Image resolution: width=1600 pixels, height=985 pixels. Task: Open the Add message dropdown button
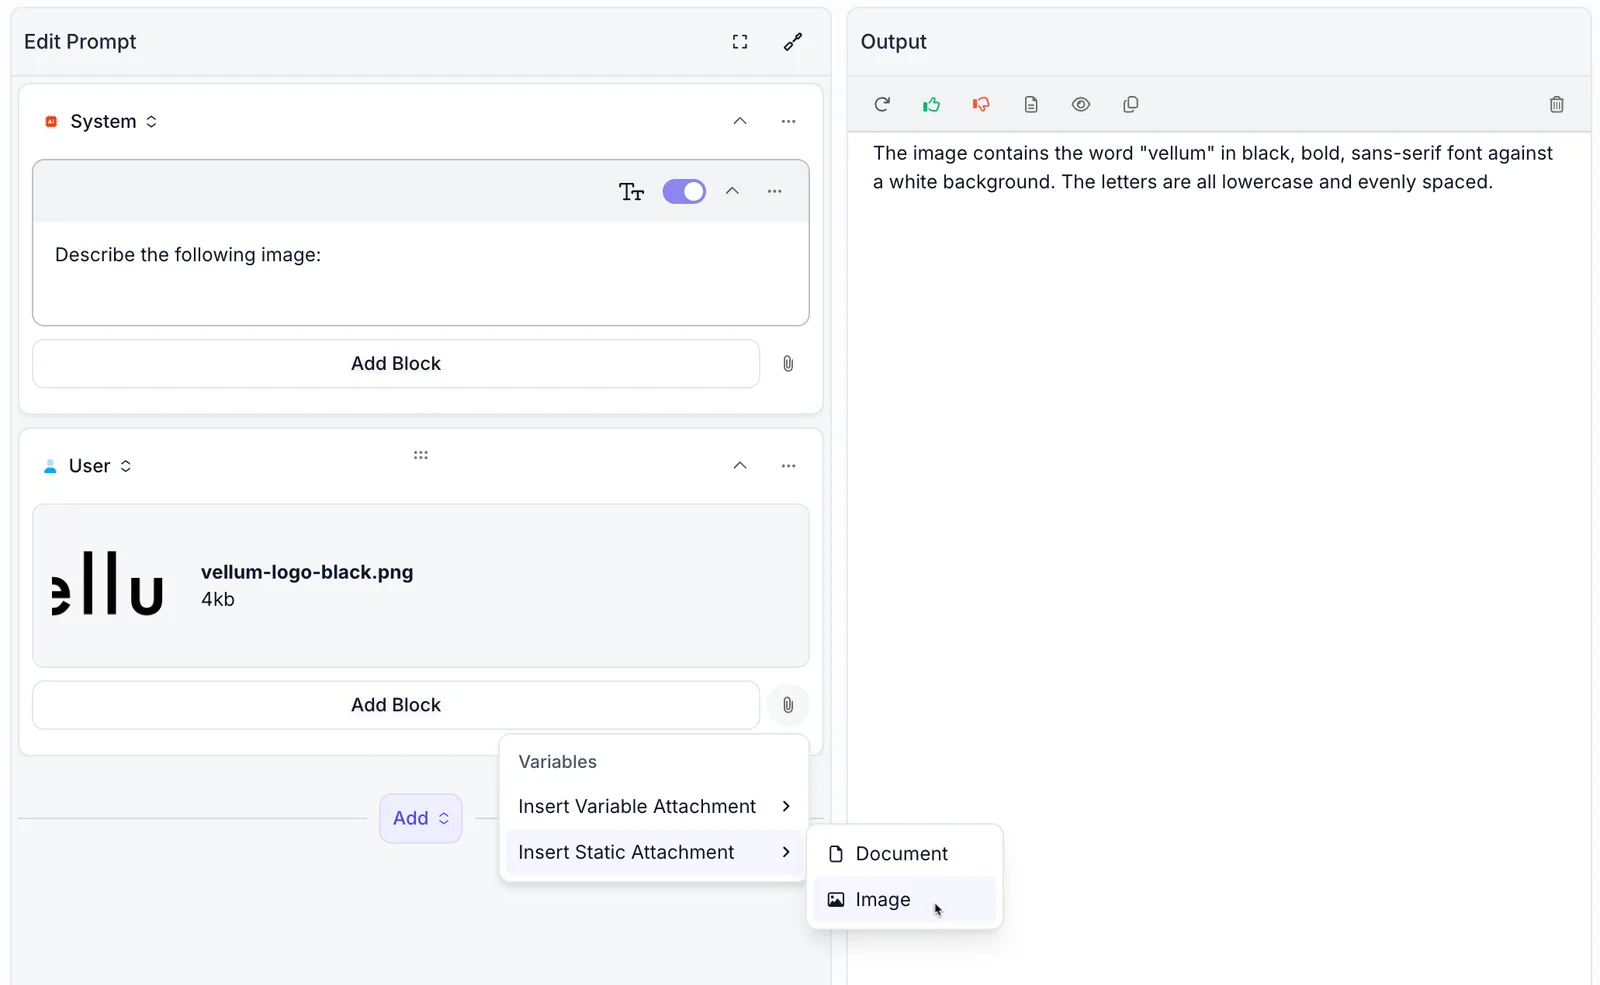click(x=421, y=818)
